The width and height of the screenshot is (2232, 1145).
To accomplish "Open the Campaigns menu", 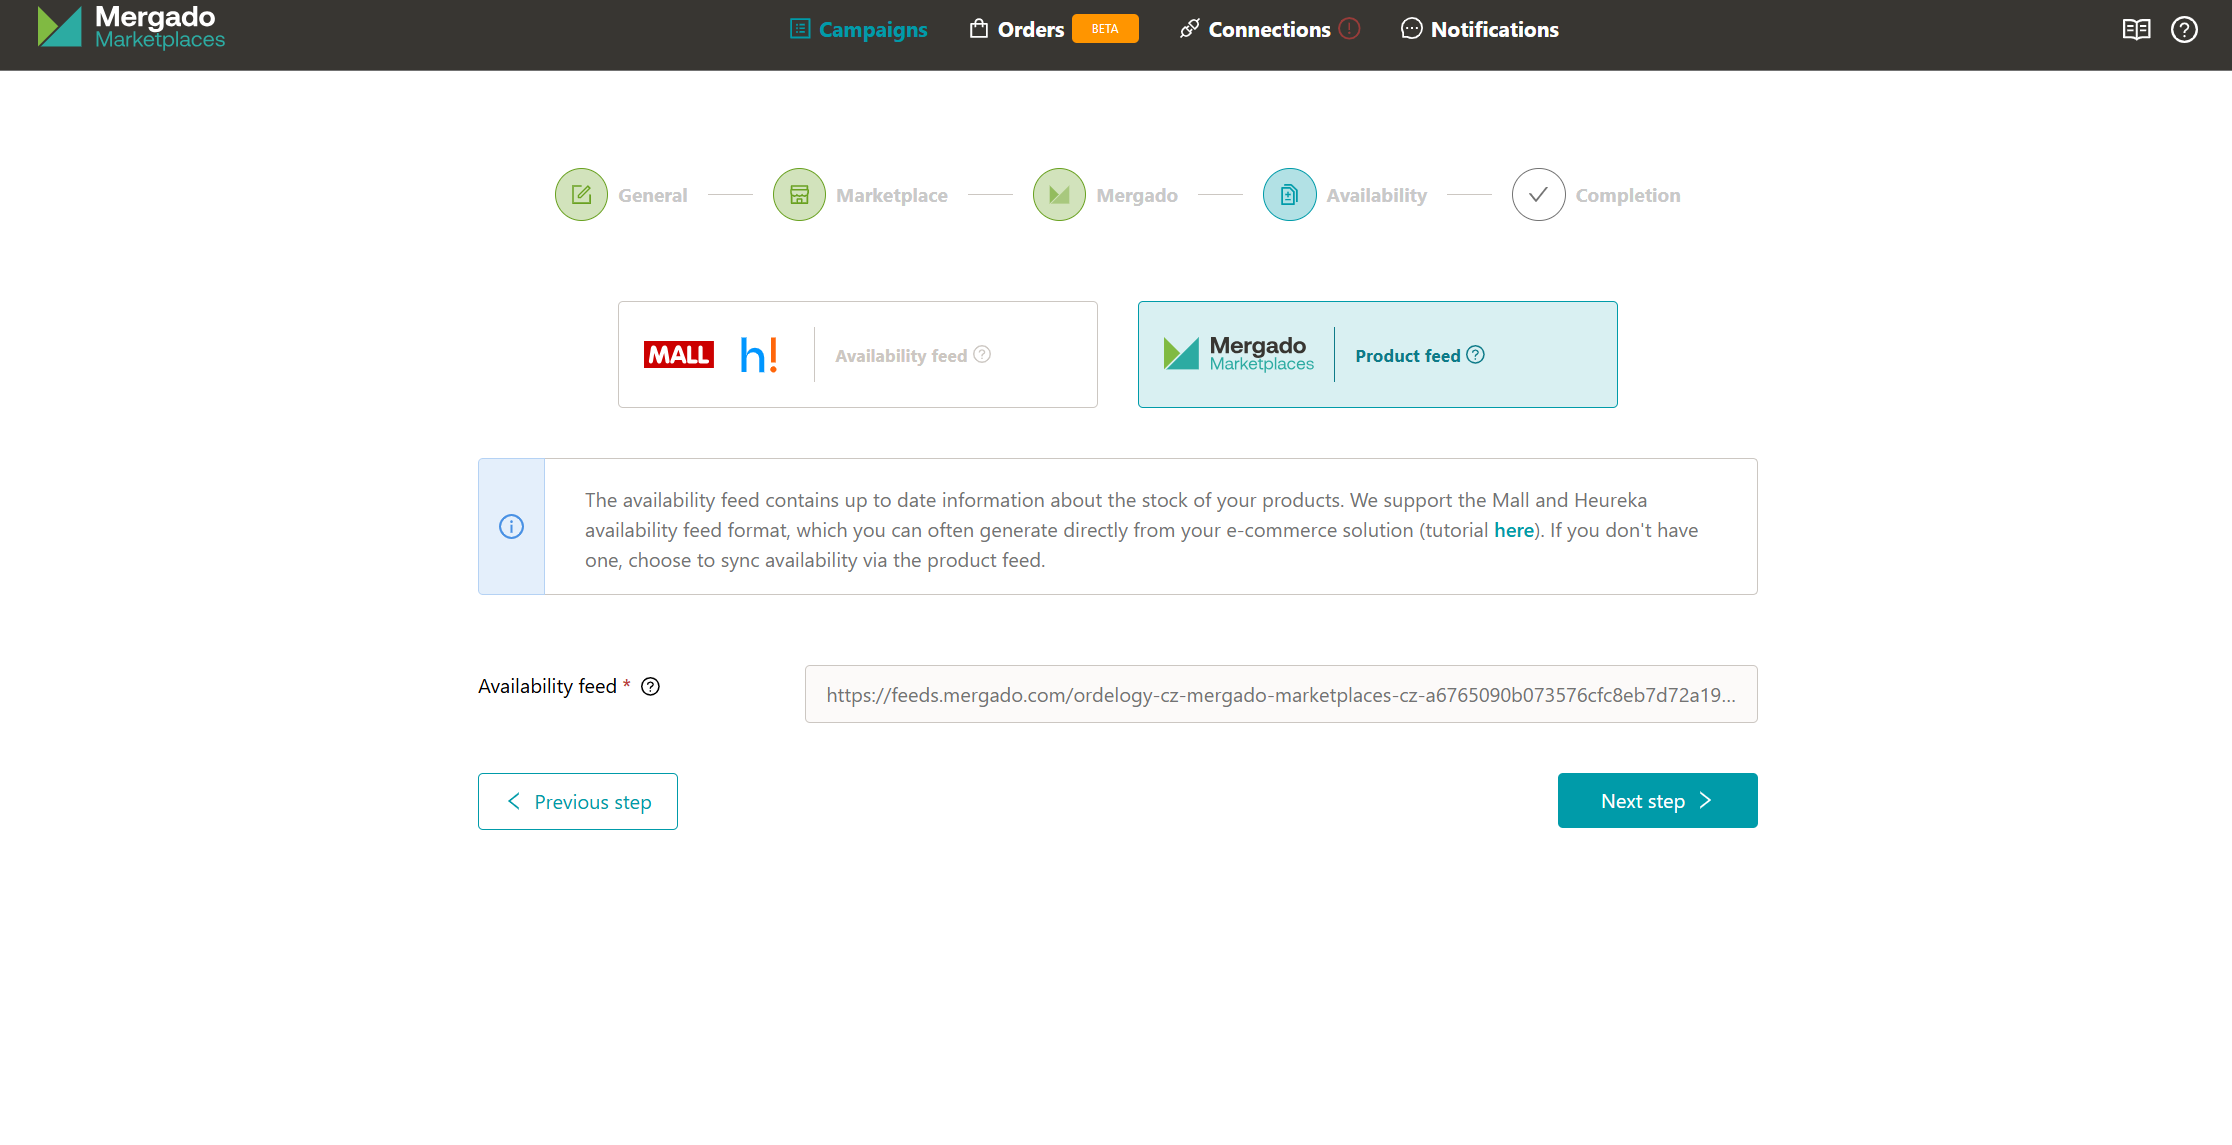I will [858, 30].
